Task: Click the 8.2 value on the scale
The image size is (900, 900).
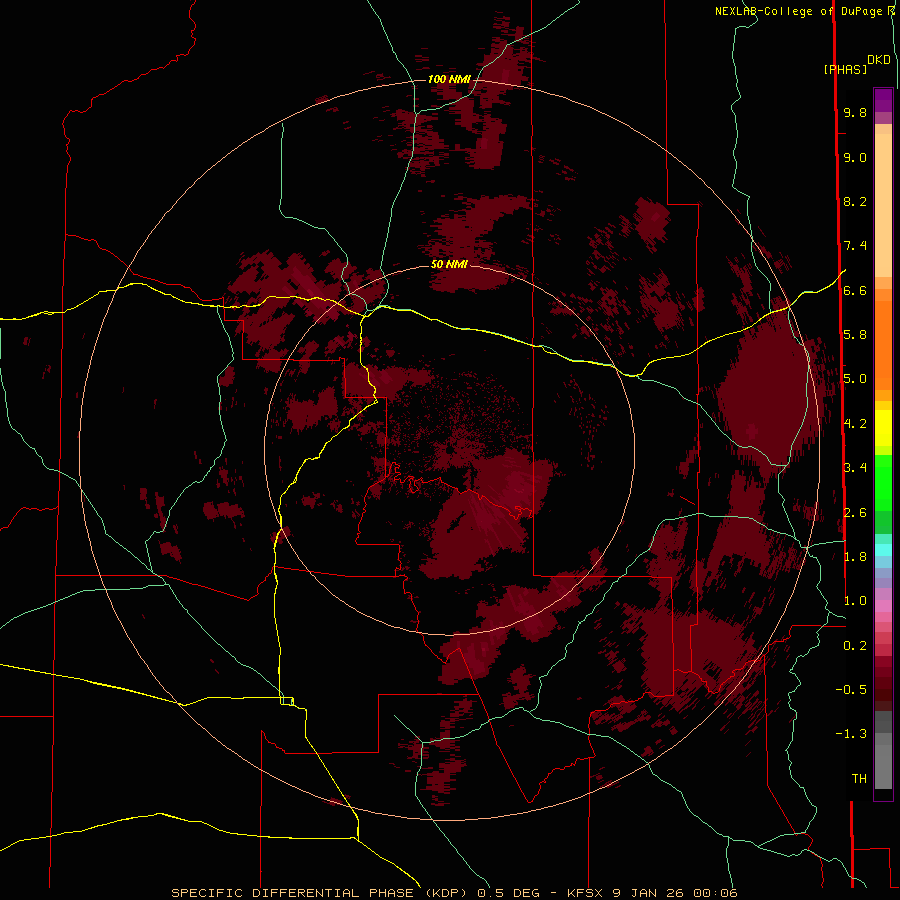Action: [x=855, y=201]
